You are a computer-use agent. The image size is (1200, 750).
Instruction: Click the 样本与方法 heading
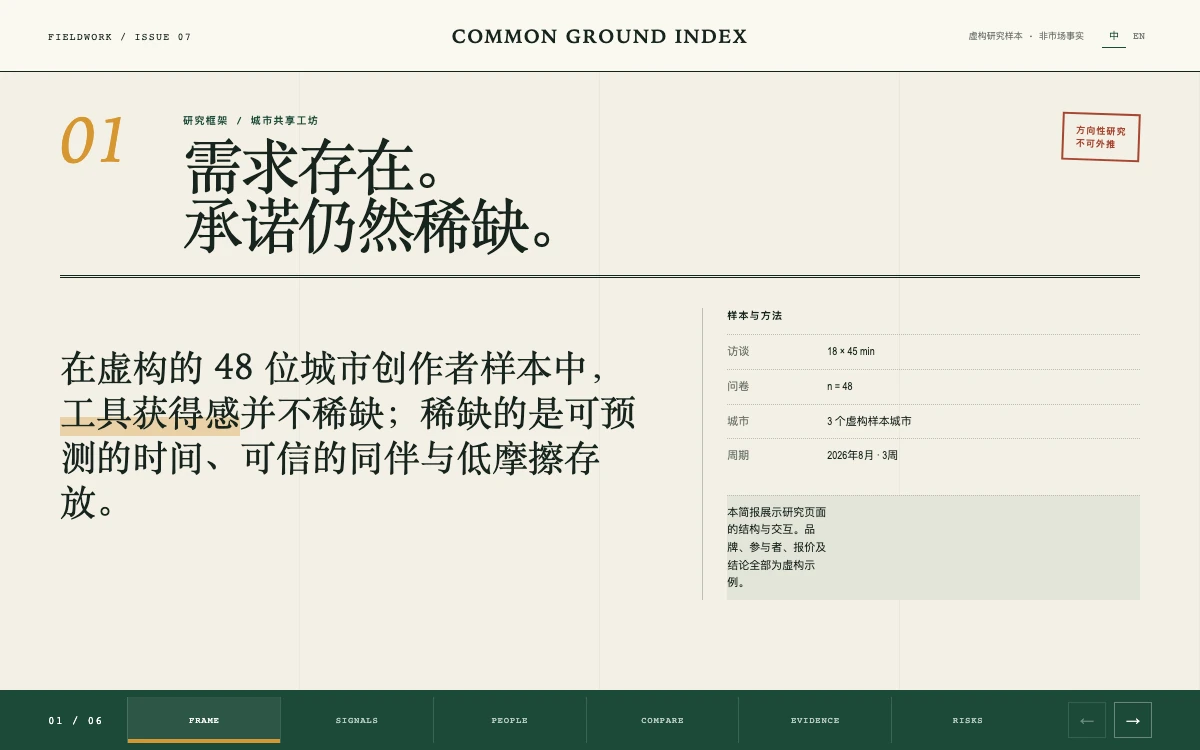pyautogui.click(x=755, y=316)
